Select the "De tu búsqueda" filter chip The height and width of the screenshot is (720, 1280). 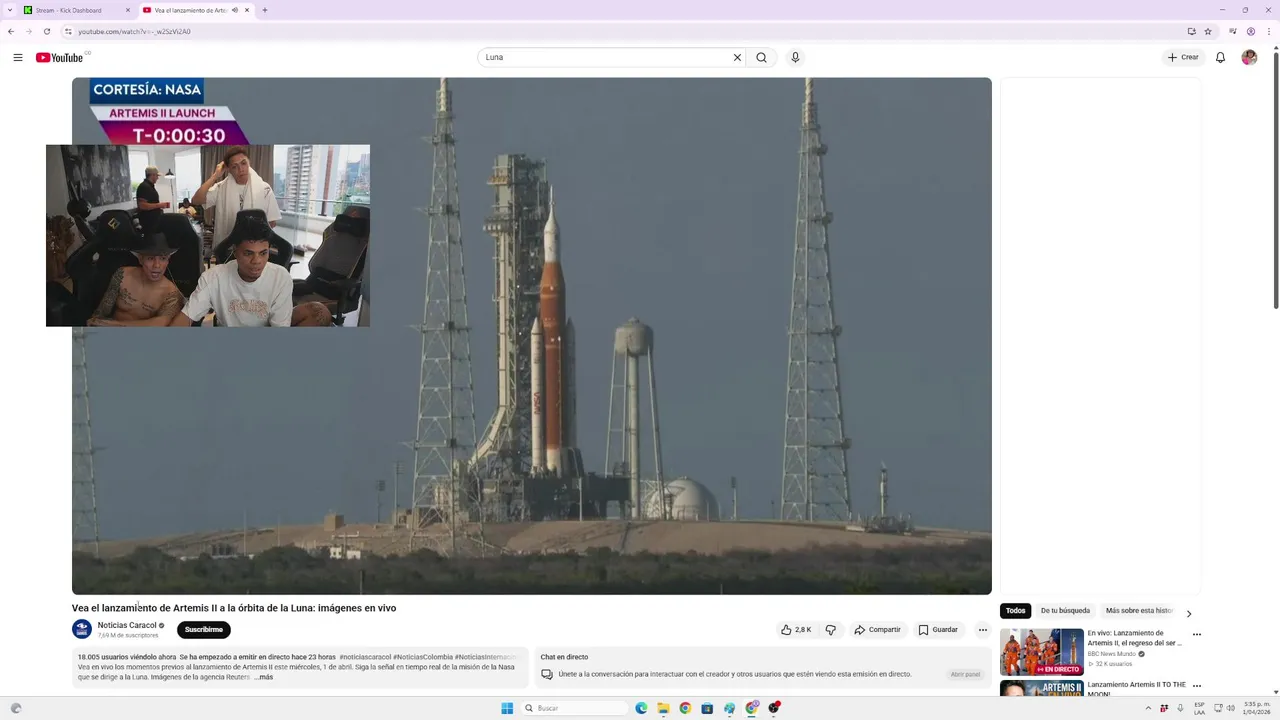(1065, 611)
